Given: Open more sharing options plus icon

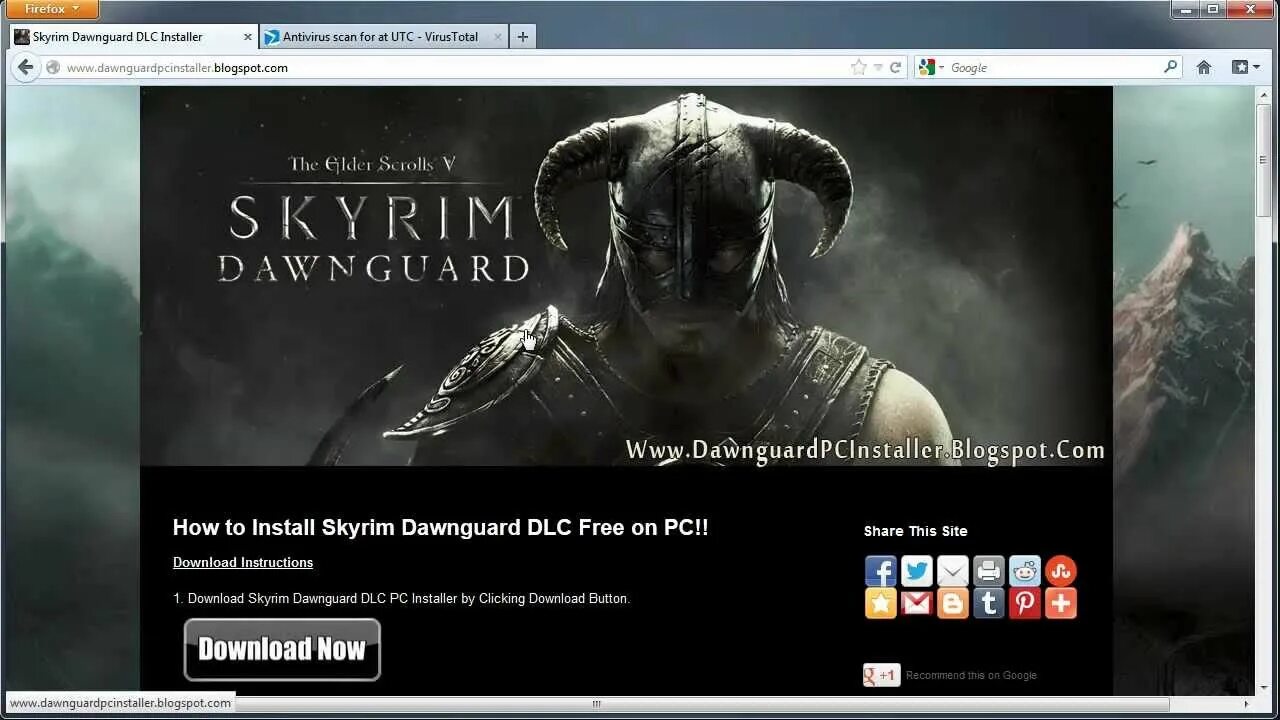Looking at the screenshot, I should [1061, 603].
